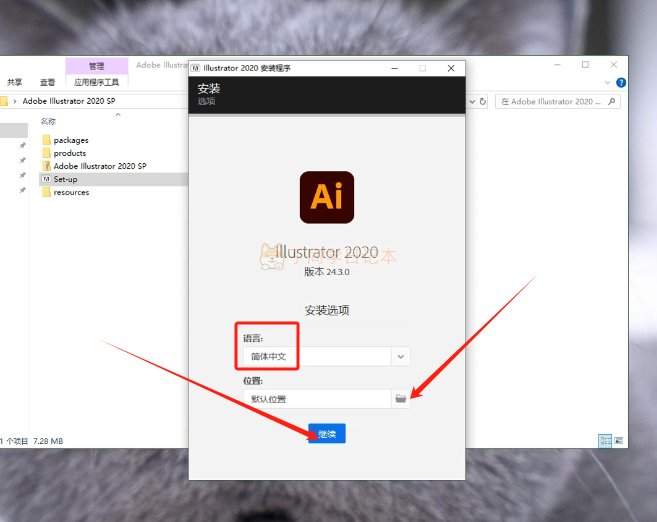Open Explorer help question mark icon
Image resolution: width=657 pixels, height=522 pixels.
[621, 83]
